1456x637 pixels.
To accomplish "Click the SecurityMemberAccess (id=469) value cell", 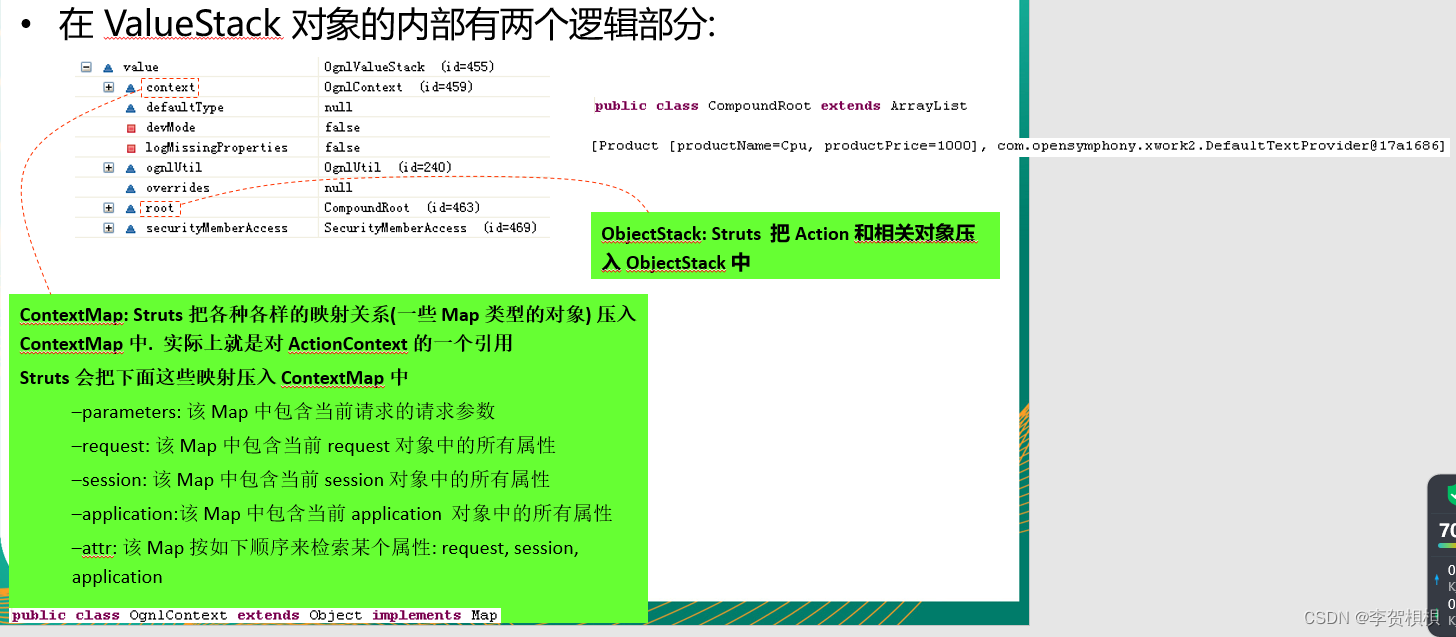I will [430, 228].
